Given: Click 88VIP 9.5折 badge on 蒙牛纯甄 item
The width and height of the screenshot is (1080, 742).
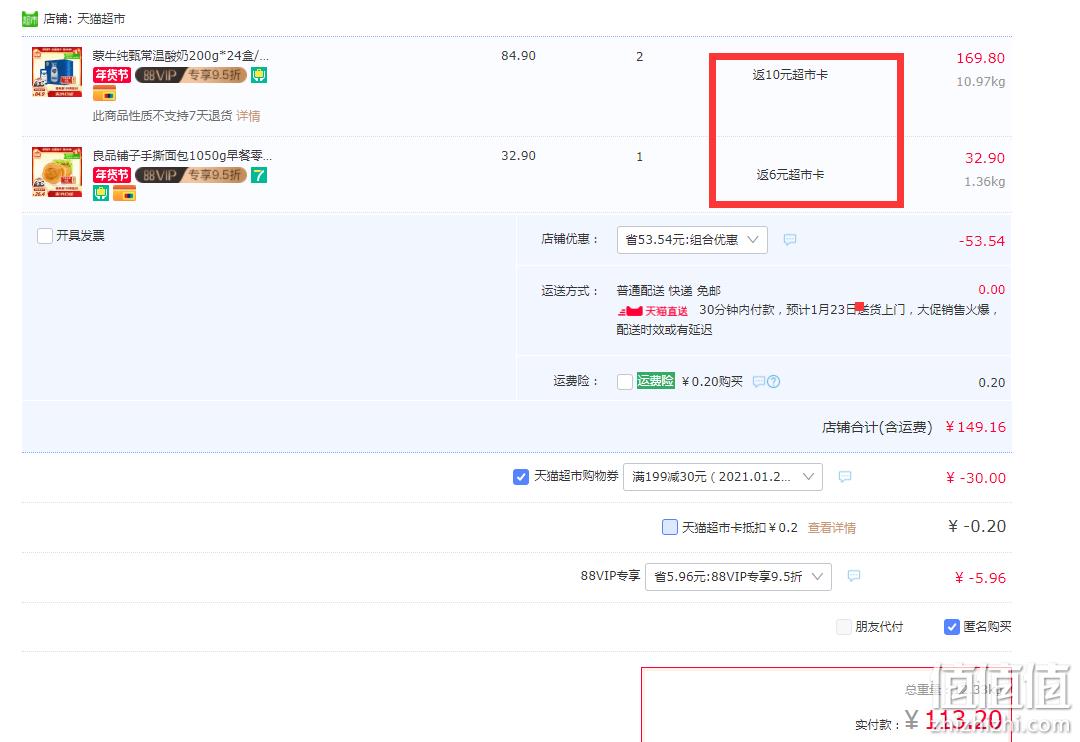Looking at the screenshot, I should pyautogui.click(x=191, y=75).
